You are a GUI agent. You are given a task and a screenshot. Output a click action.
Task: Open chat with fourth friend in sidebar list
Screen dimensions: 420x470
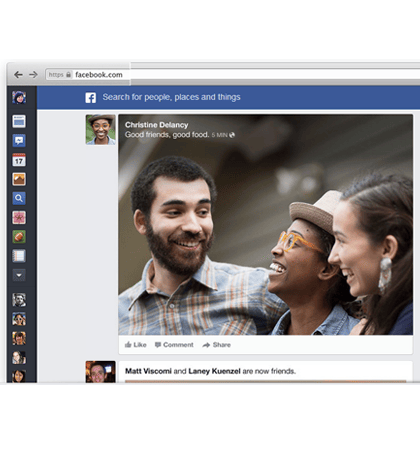pyautogui.click(x=19, y=358)
